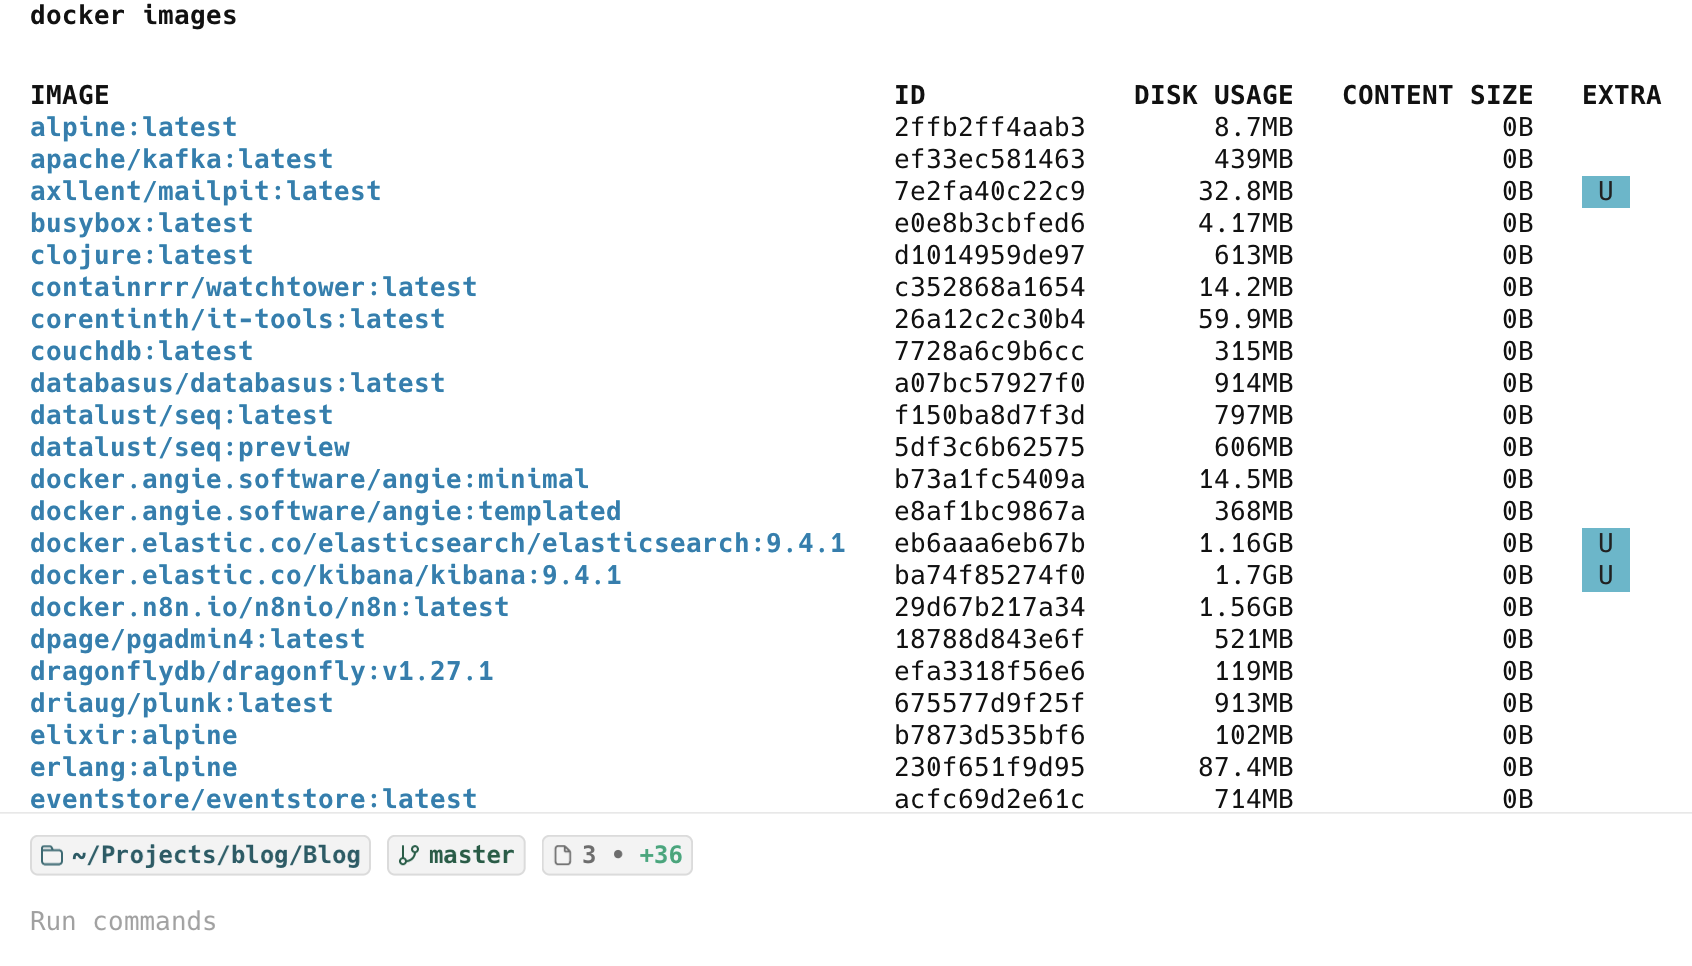
Task: Click eventstore/eventstore:latest image name
Action: click(x=254, y=800)
